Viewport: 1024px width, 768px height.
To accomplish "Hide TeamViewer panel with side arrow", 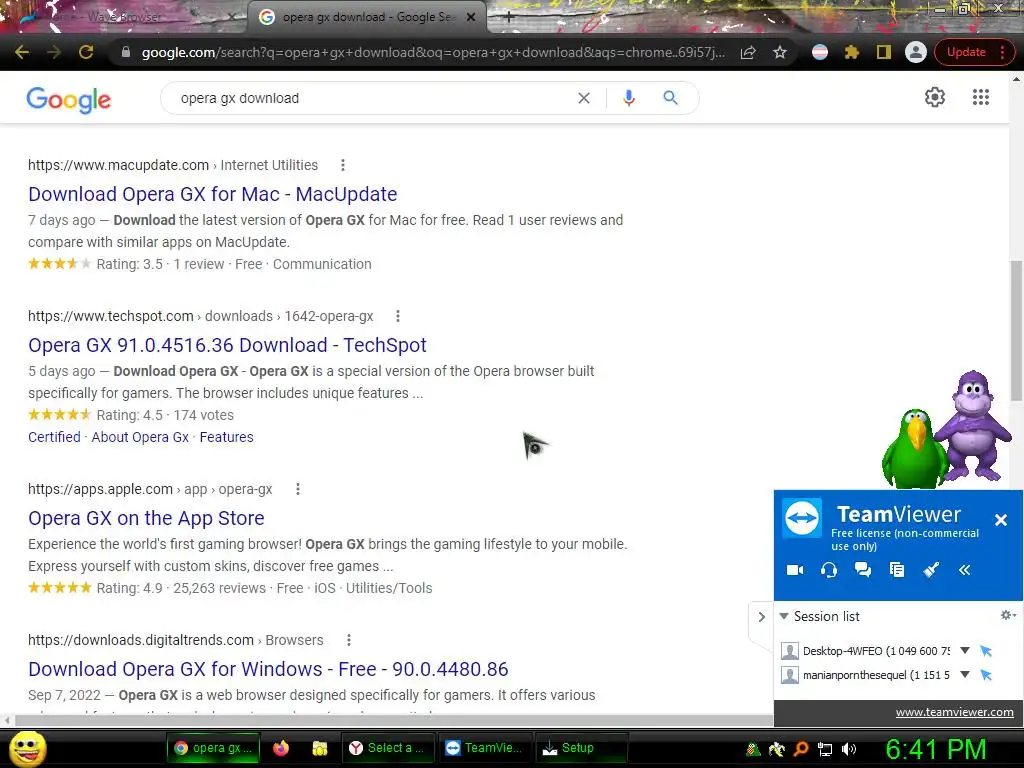I will point(761,616).
